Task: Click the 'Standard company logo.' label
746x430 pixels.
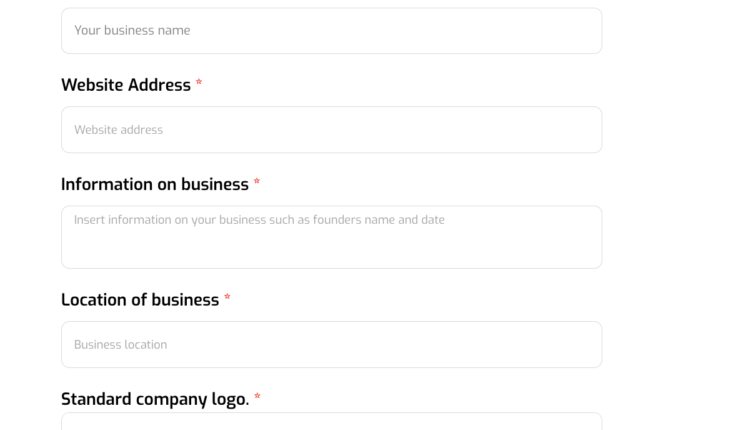Action: 155,399
